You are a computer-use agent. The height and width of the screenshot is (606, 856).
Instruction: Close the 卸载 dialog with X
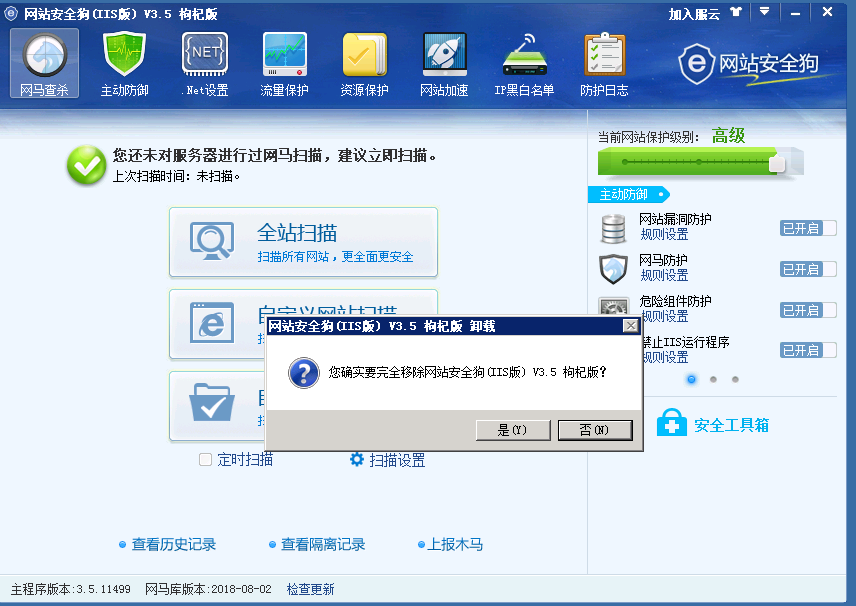[x=631, y=326]
